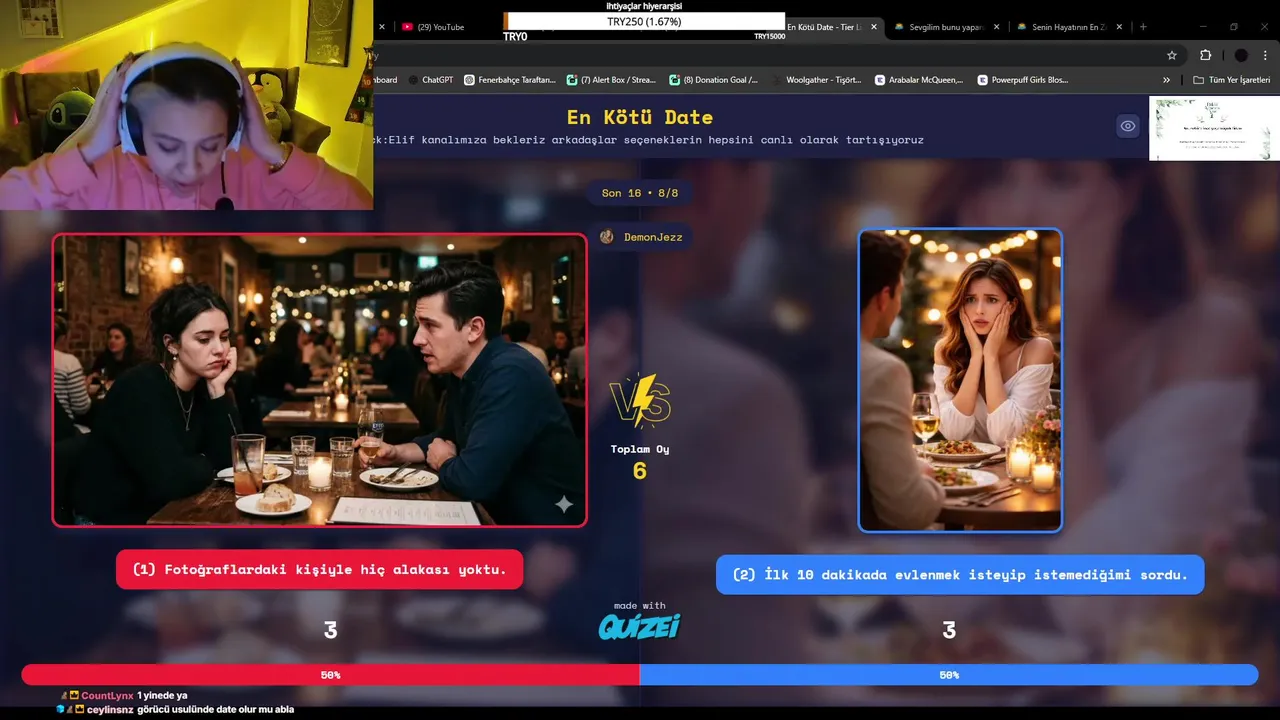Open the Arabalar McQueen bookmark

coord(919,80)
